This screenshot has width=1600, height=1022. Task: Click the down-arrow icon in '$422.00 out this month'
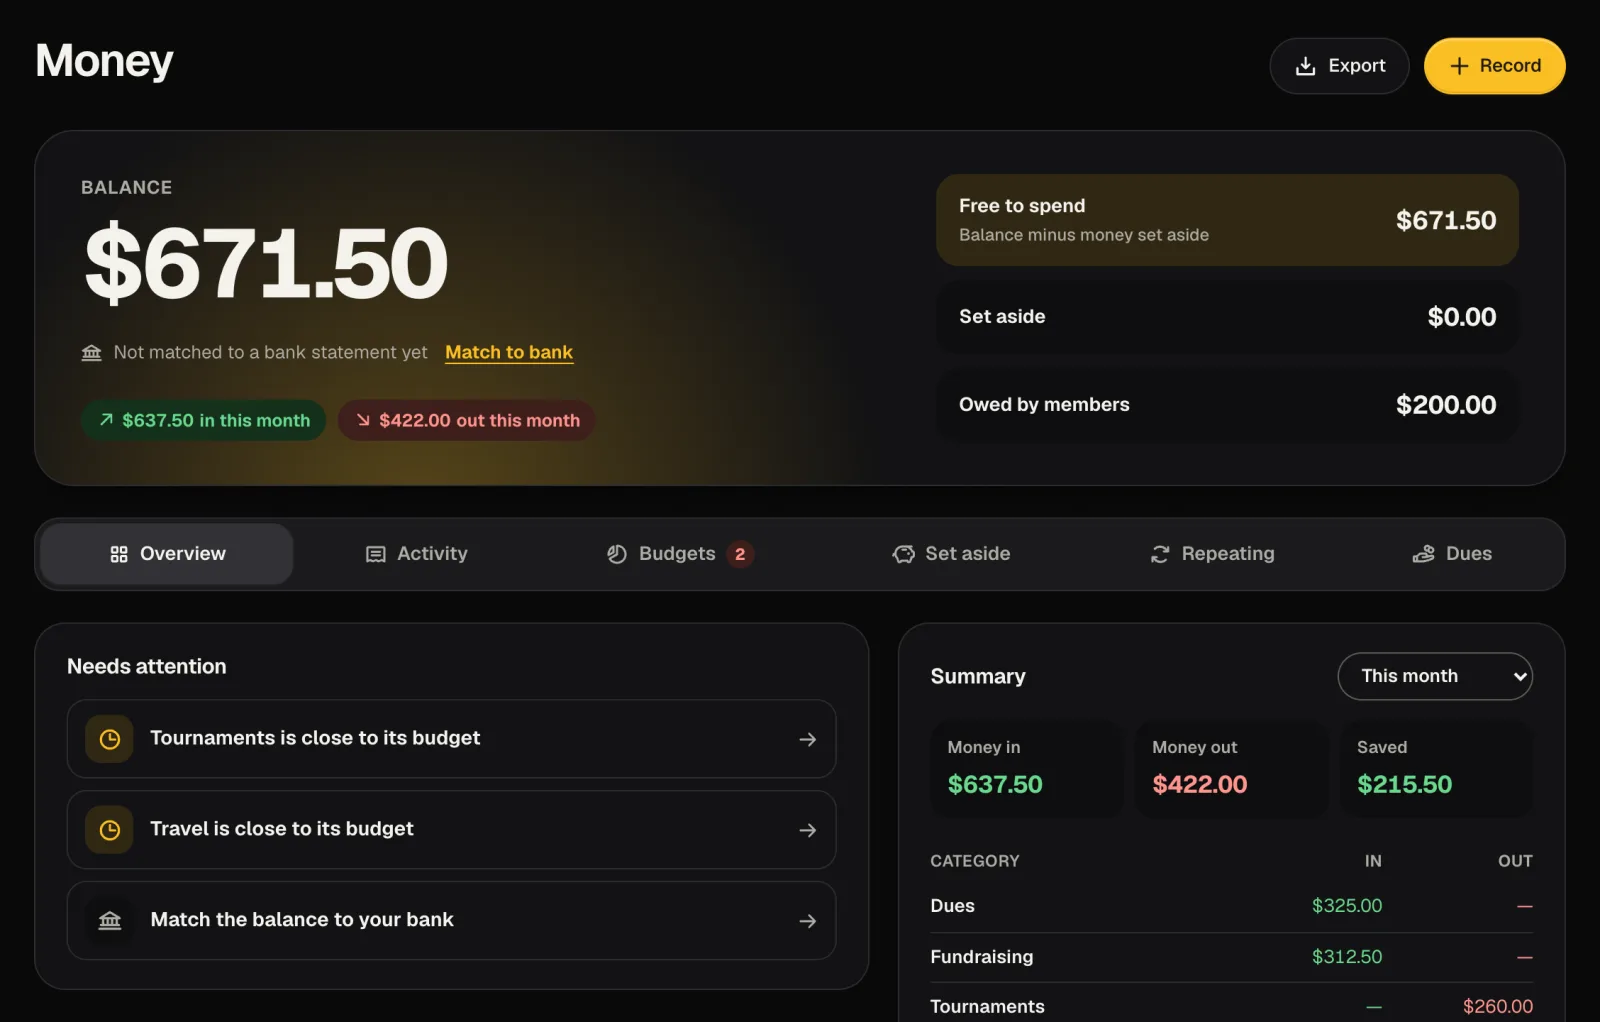click(x=363, y=420)
